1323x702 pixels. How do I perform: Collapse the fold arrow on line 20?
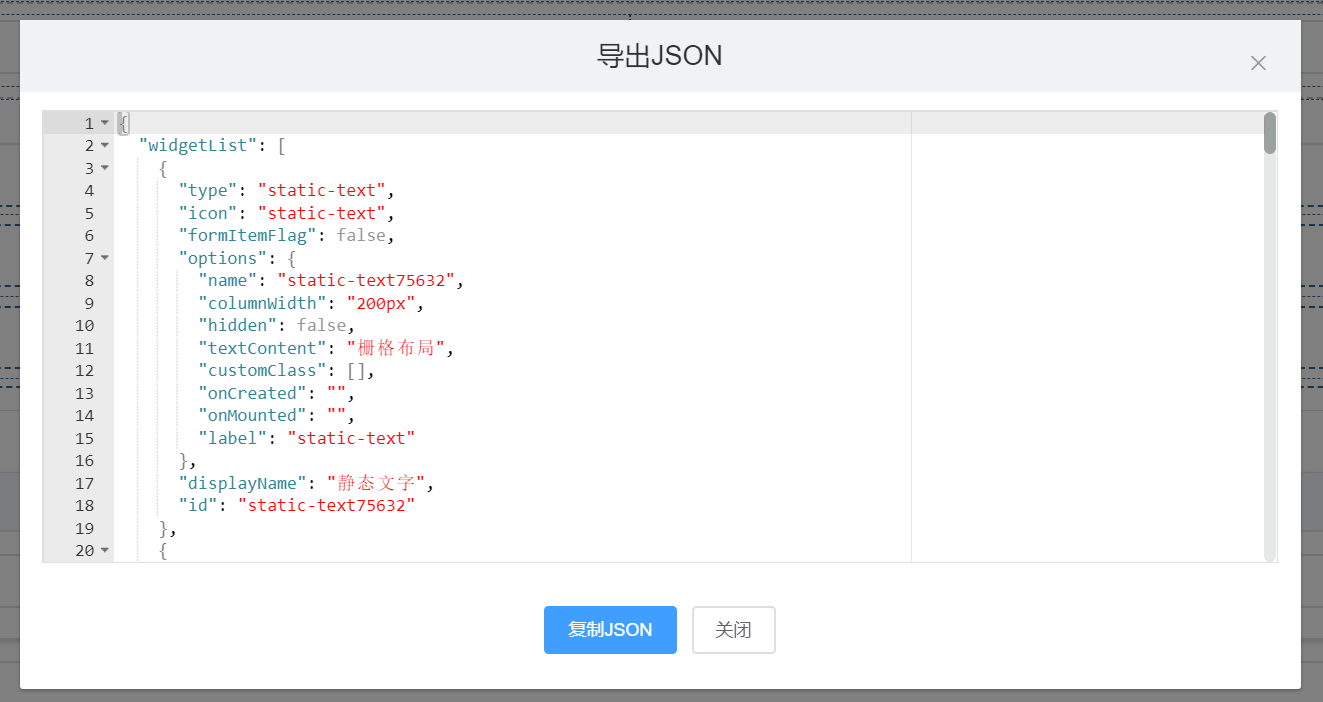coord(105,551)
